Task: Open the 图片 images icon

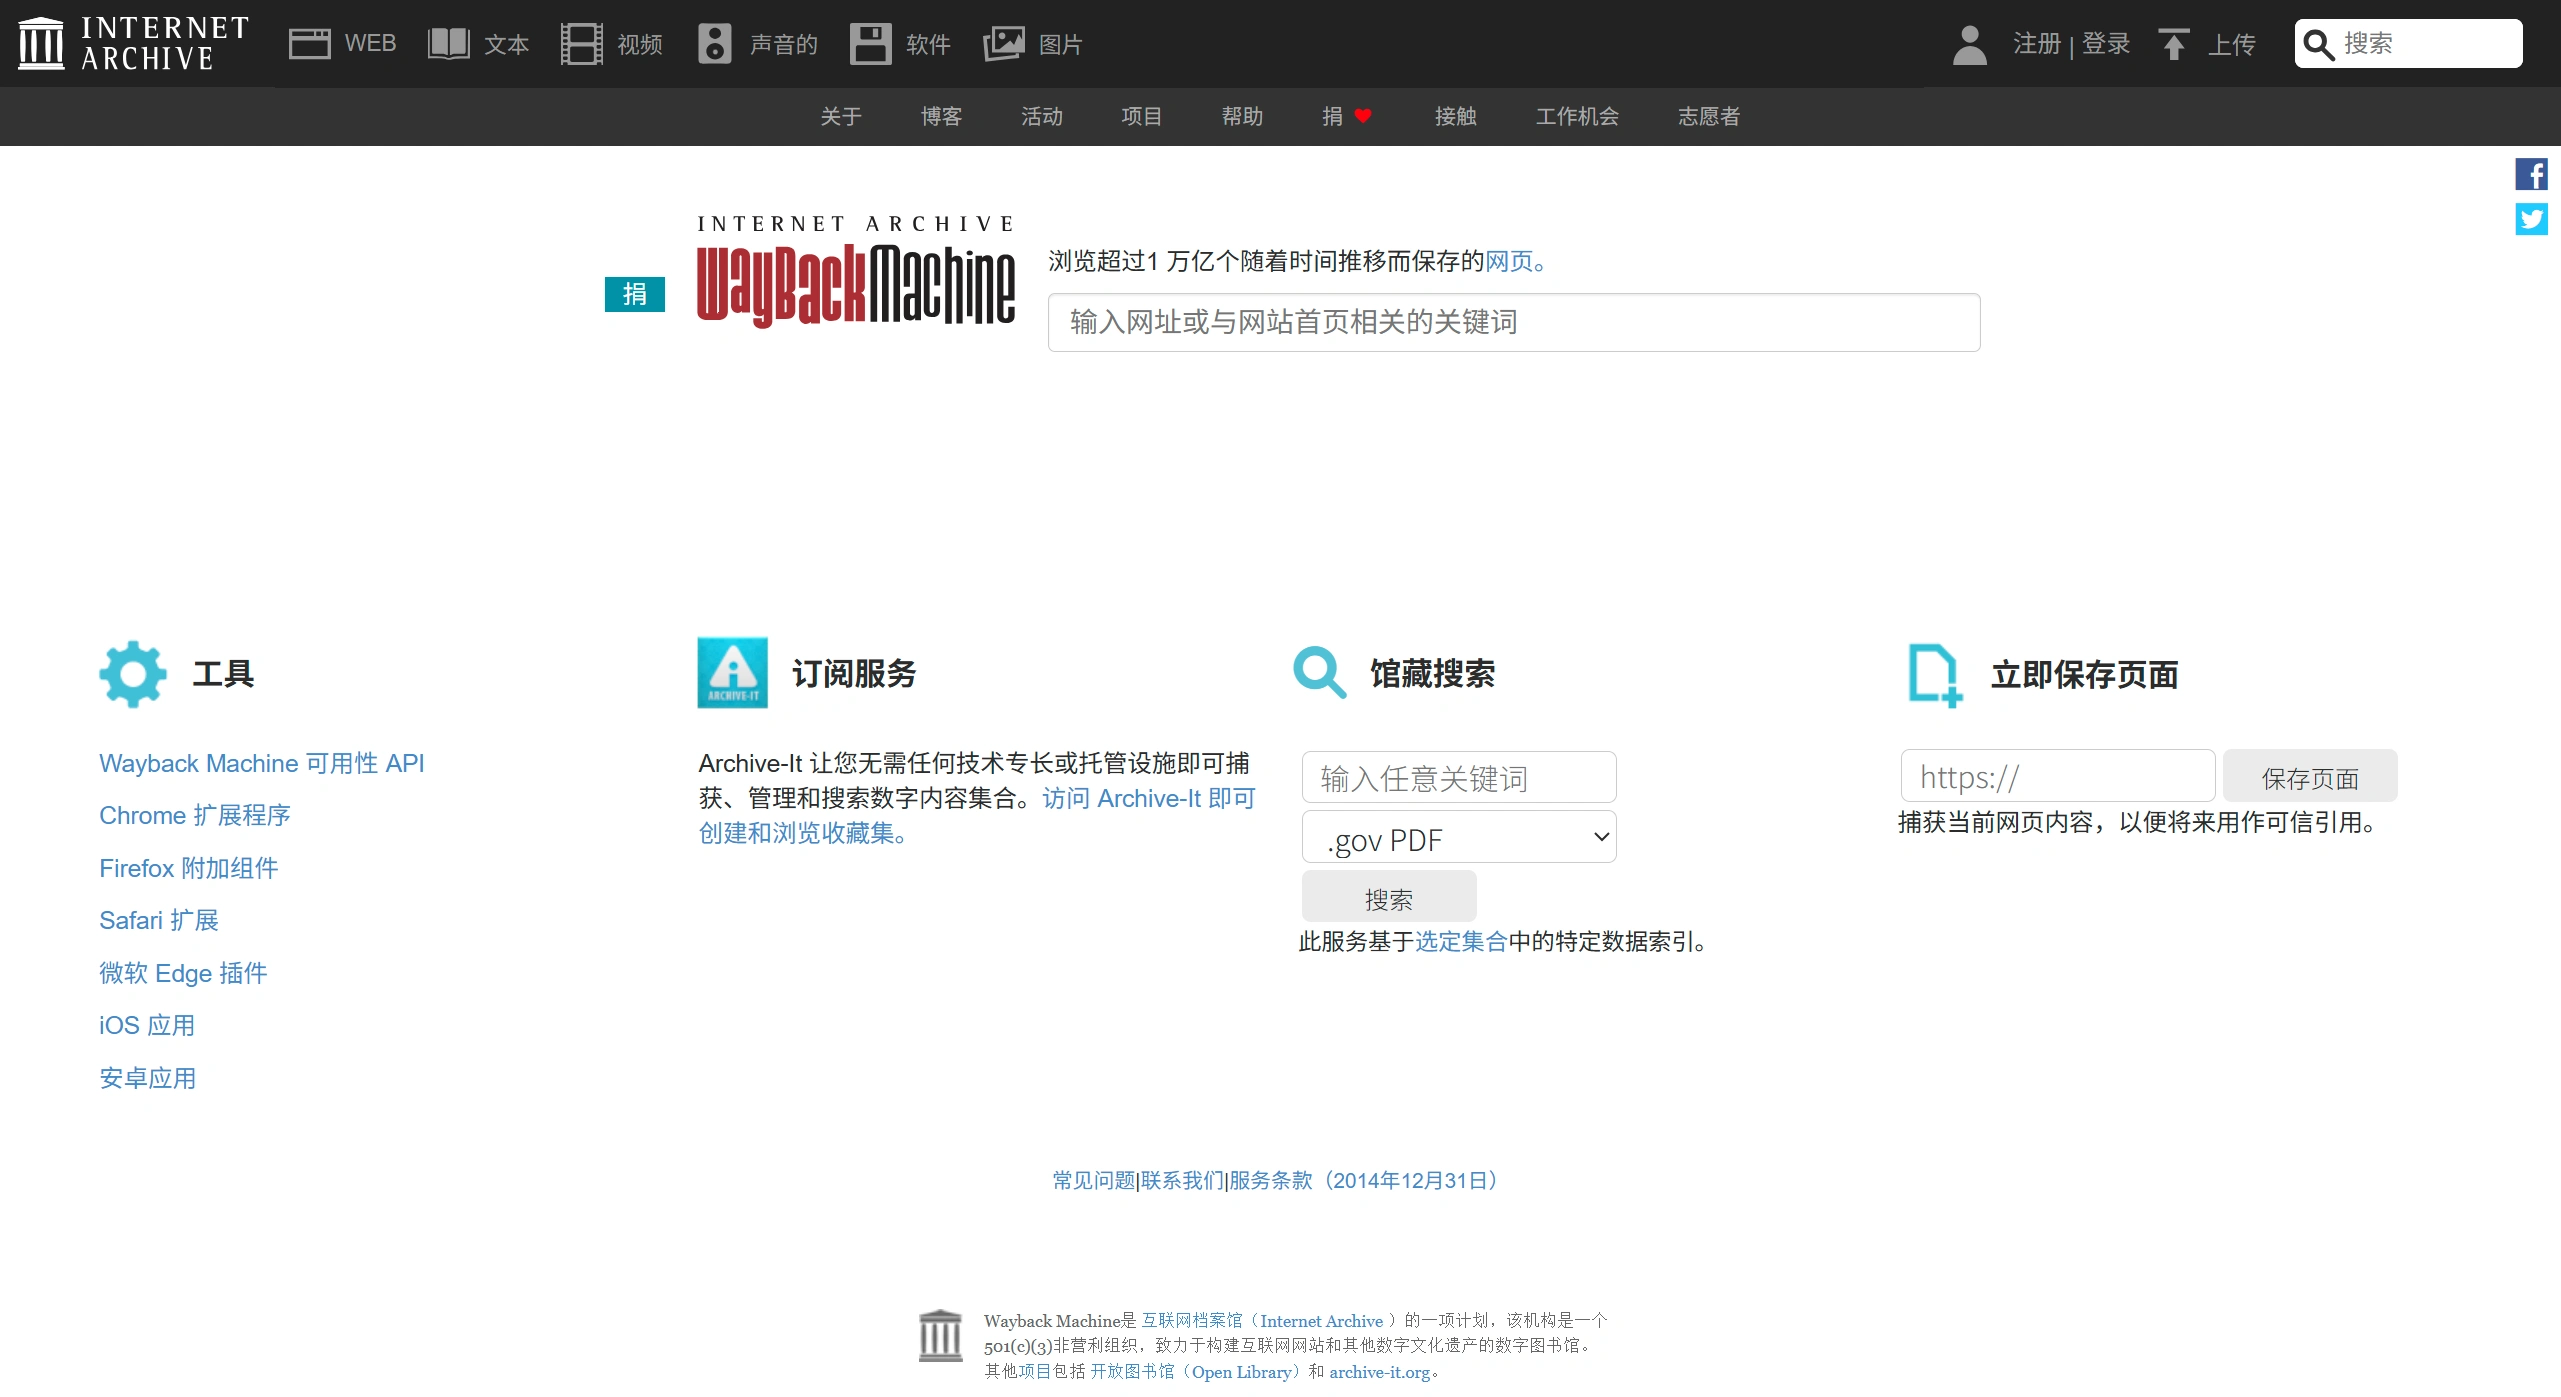Action: [1003, 44]
